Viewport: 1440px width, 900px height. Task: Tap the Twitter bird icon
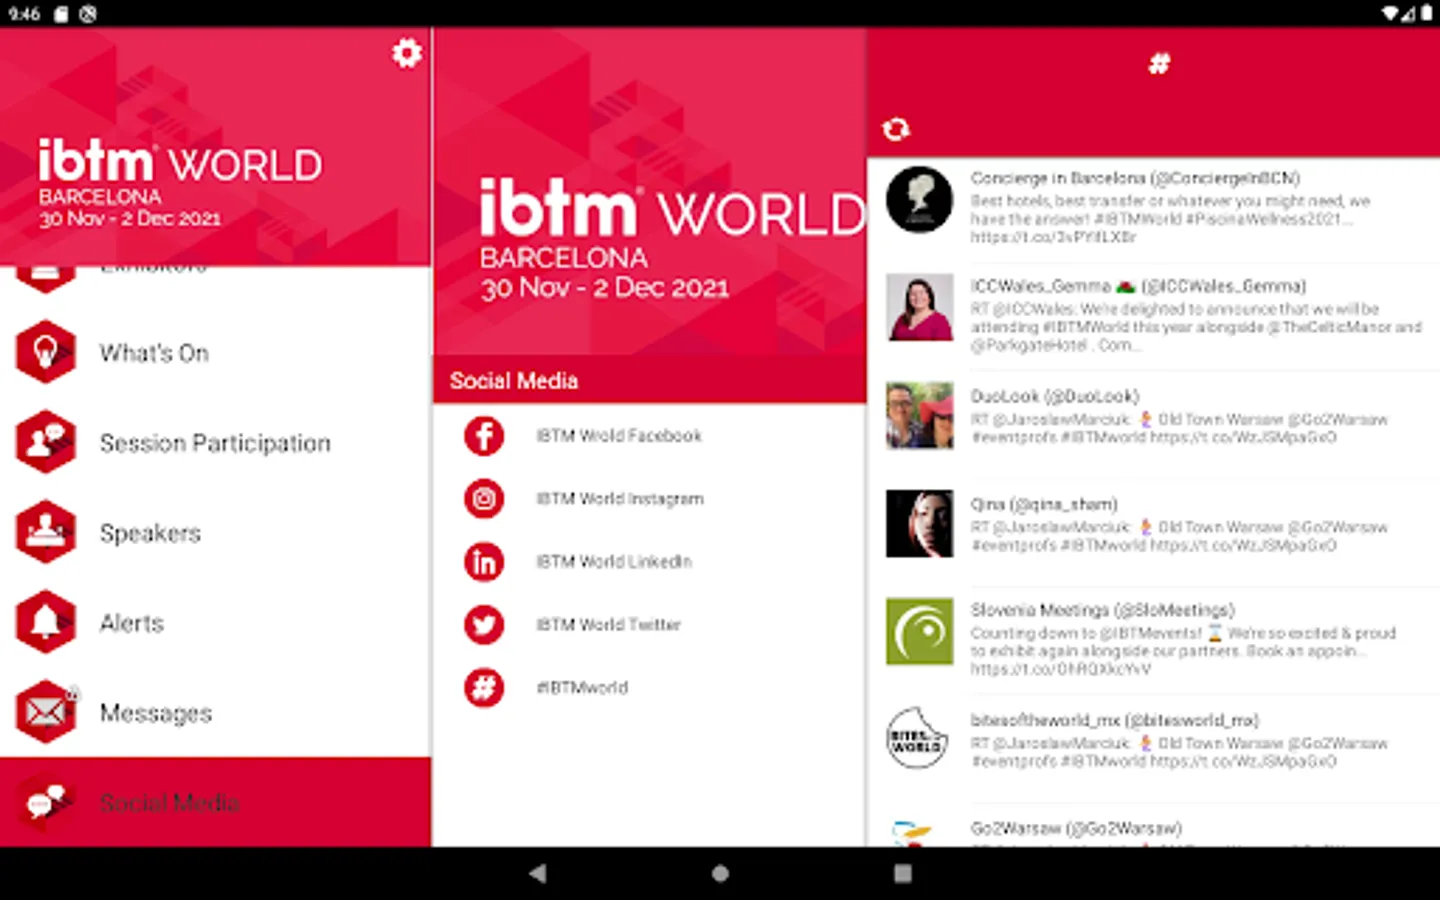tap(484, 625)
